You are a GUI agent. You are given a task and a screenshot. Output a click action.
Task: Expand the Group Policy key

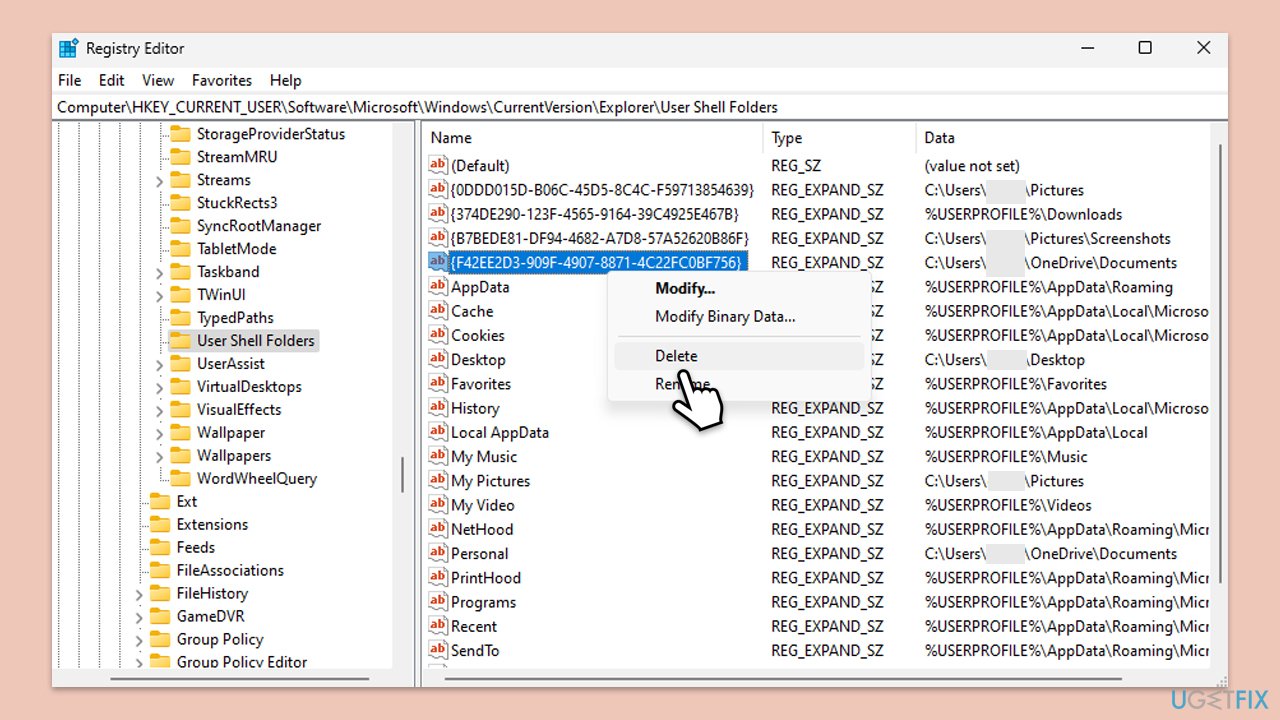coord(139,640)
